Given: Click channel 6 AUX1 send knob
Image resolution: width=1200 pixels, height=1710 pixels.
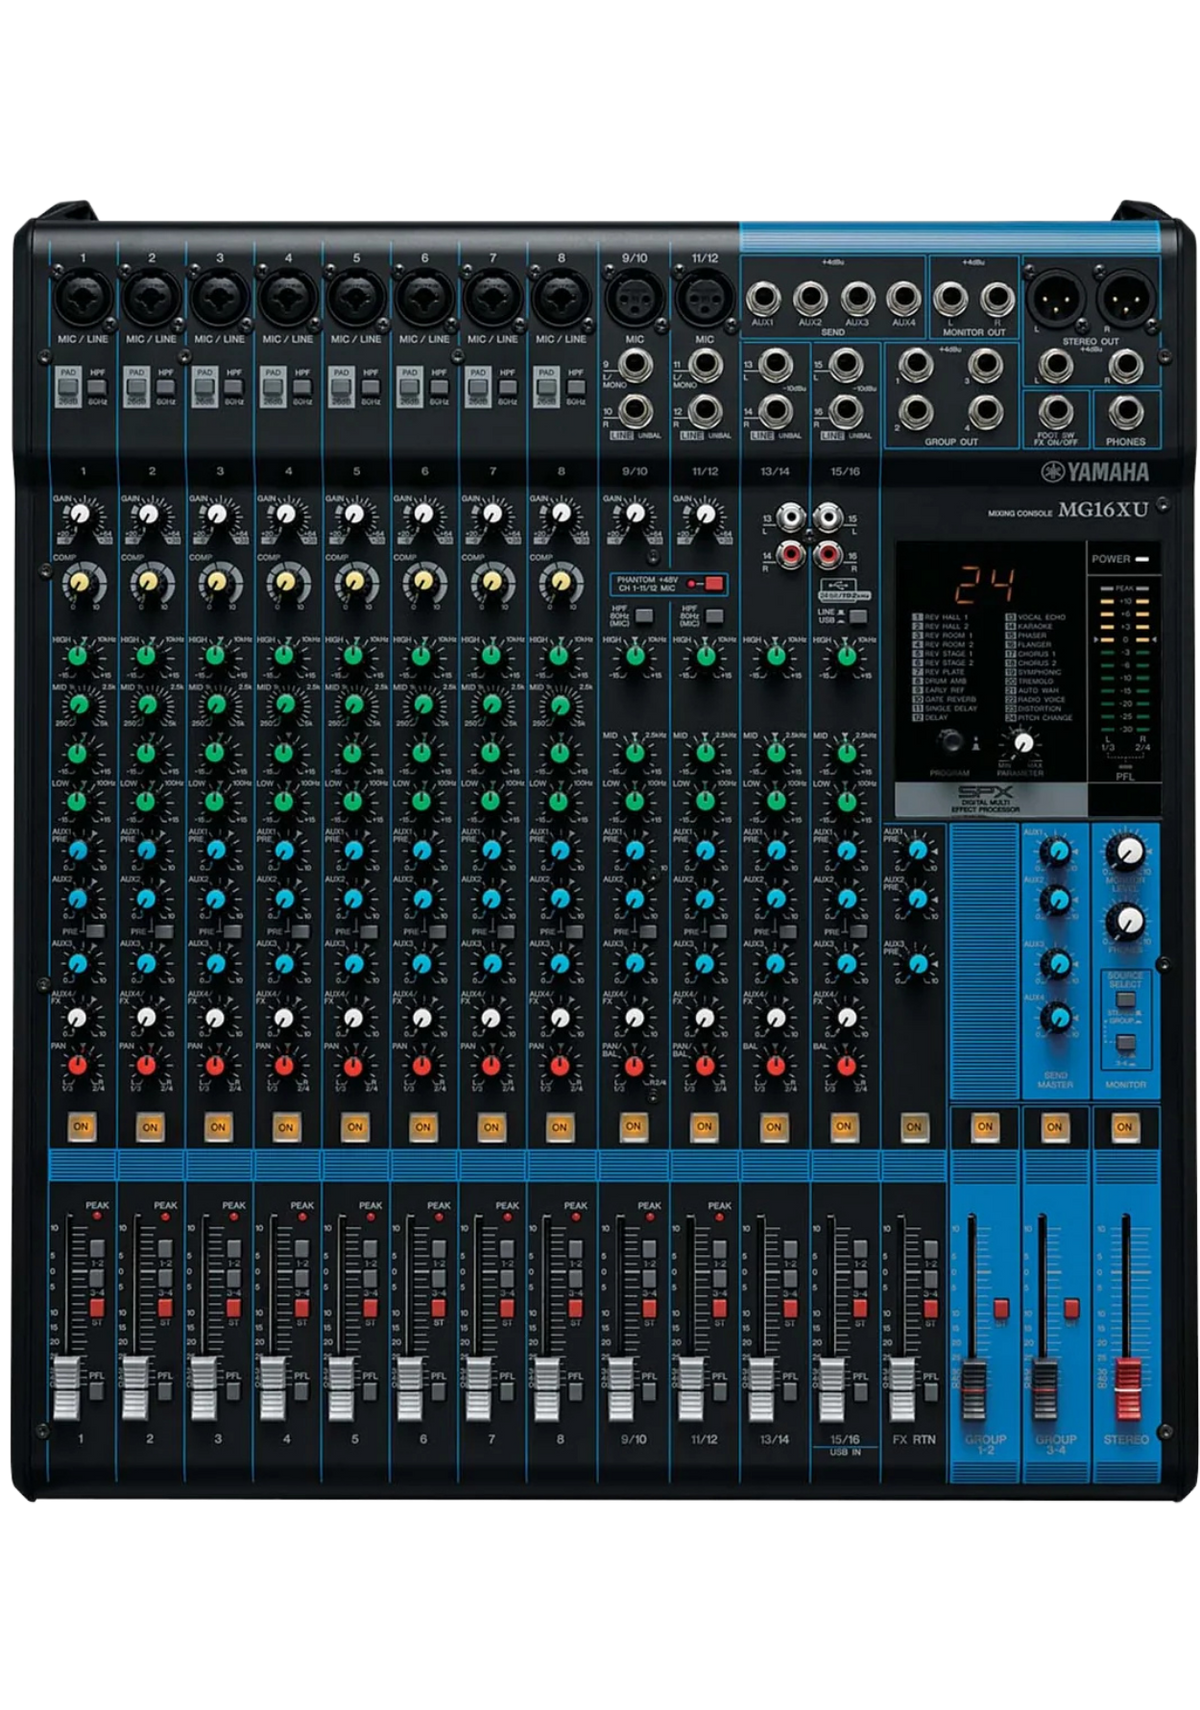Looking at the screenshot, I should (422, 850).
